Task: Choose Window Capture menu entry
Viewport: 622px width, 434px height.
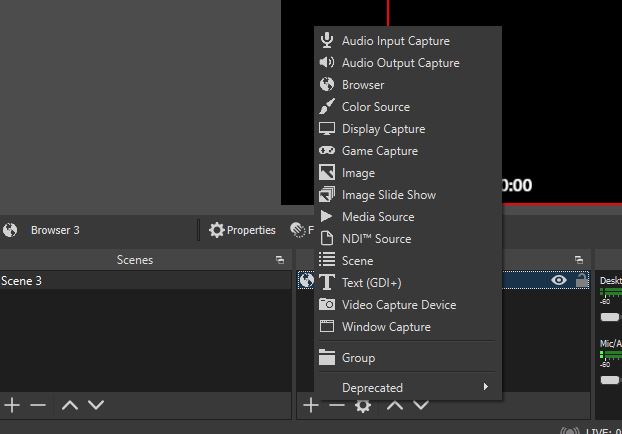Action: point(408,326)
